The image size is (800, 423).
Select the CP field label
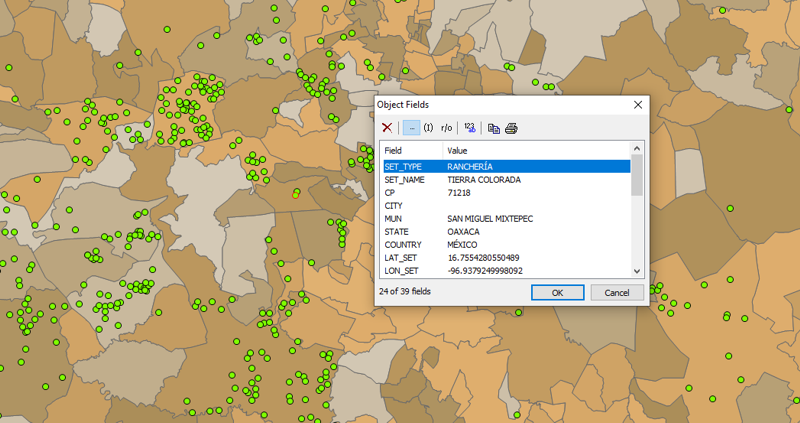[x=389, y=193]
